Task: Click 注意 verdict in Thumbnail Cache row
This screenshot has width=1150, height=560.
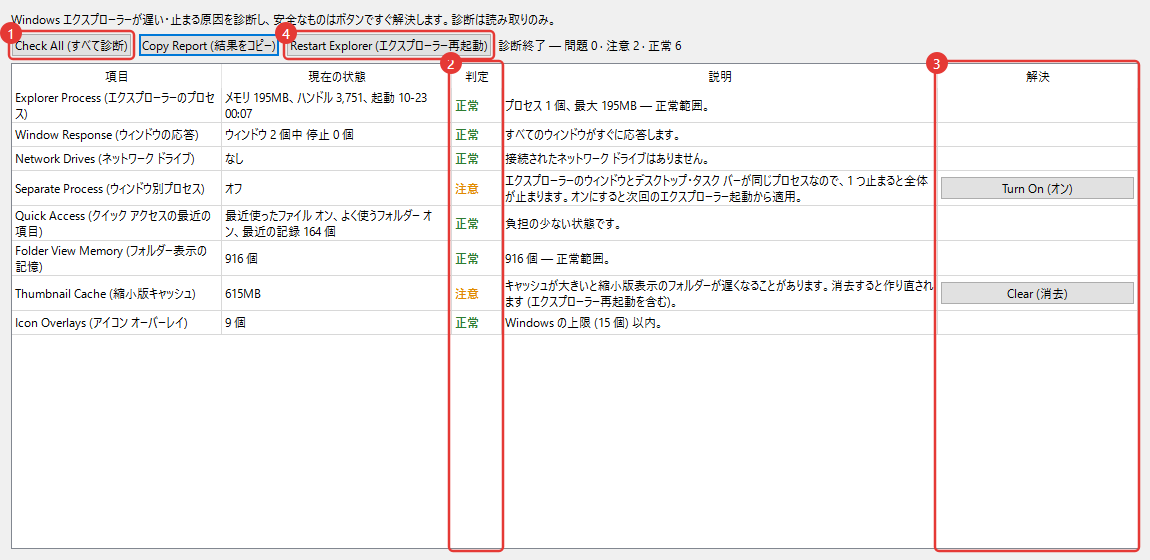Action: [x=467, y=293]
